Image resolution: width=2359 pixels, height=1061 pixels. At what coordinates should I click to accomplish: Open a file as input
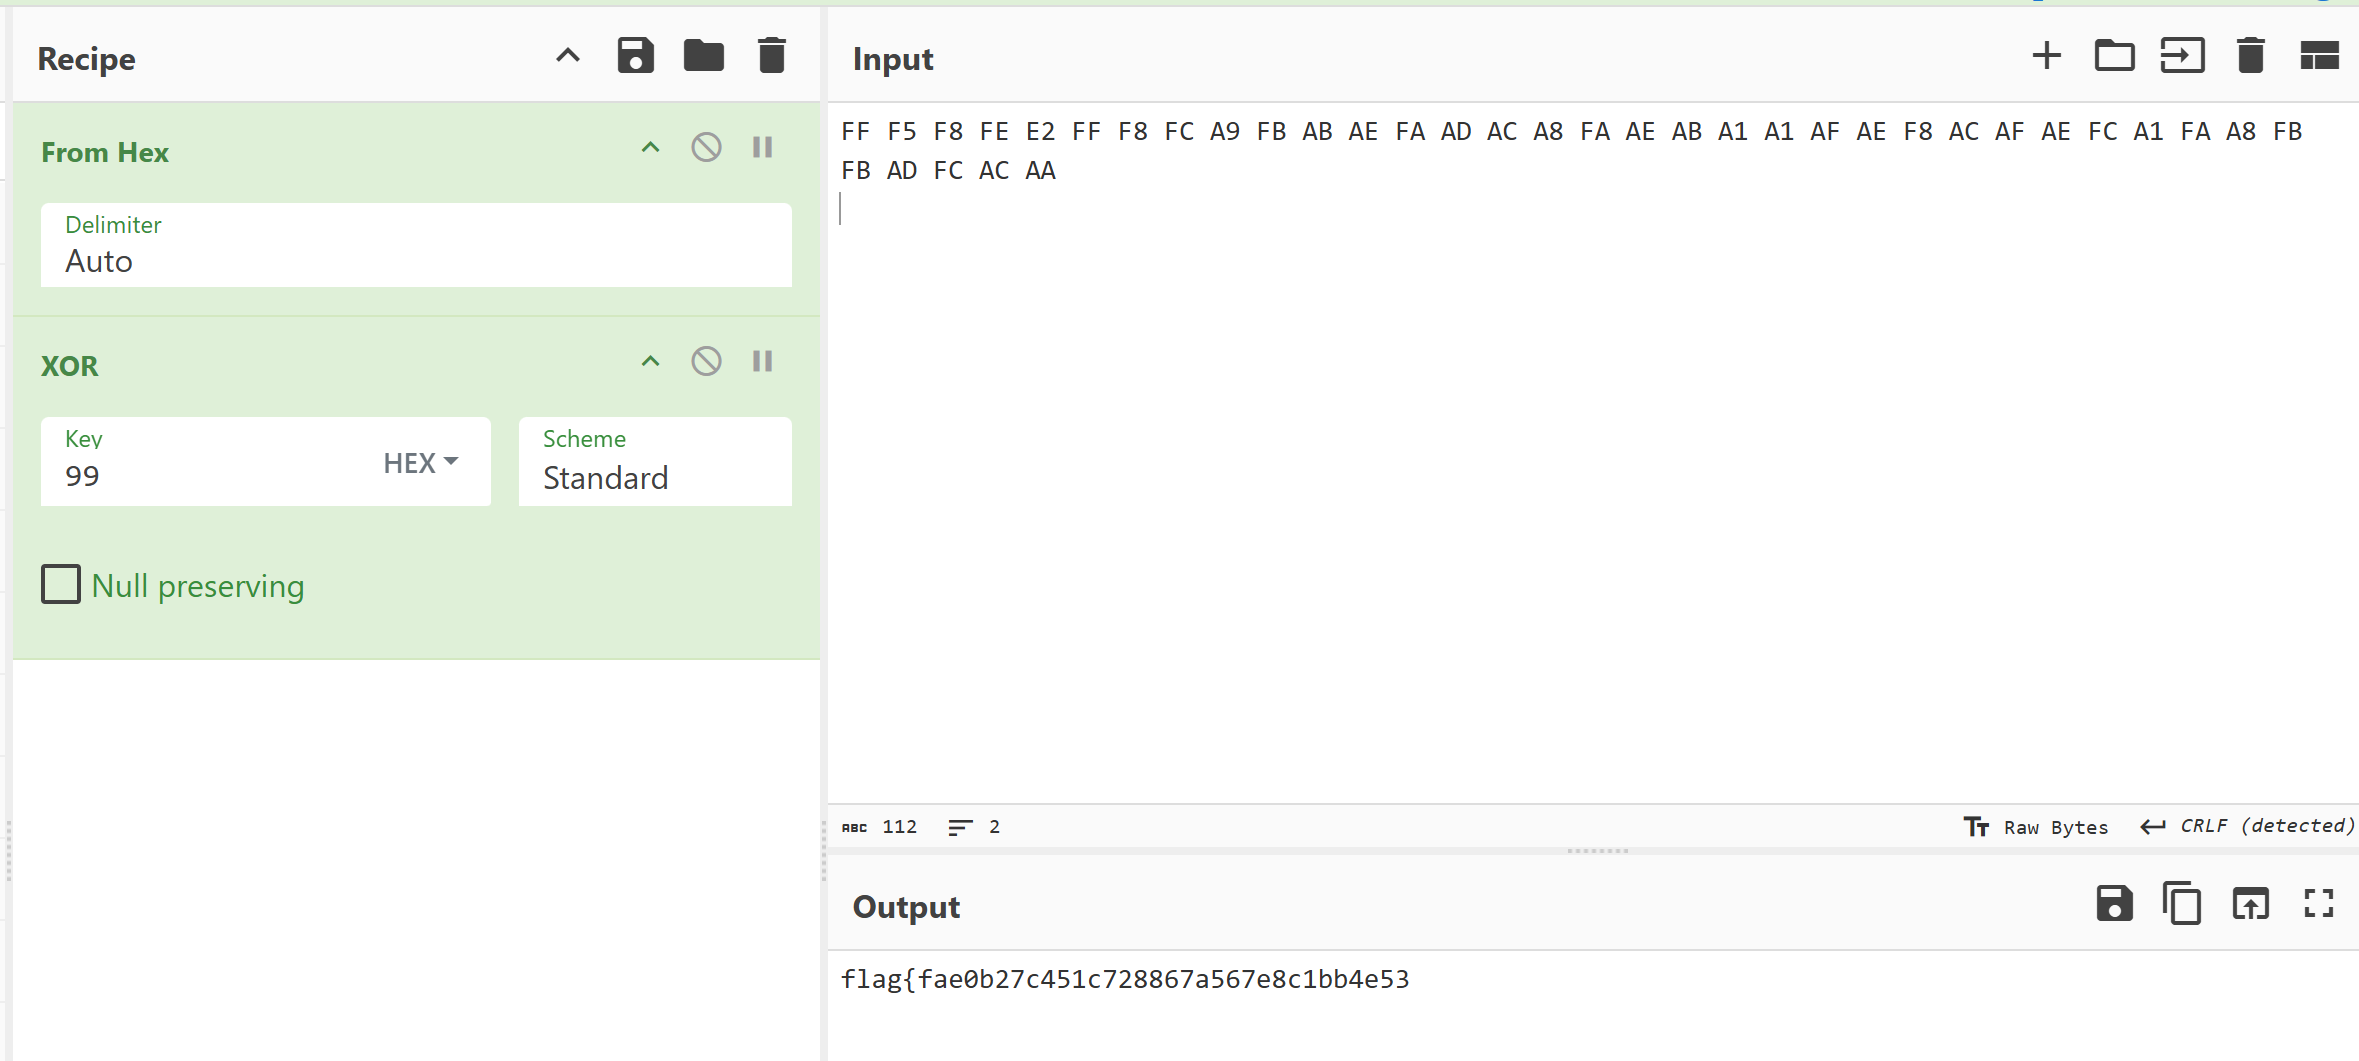(x=2182, y=56)
